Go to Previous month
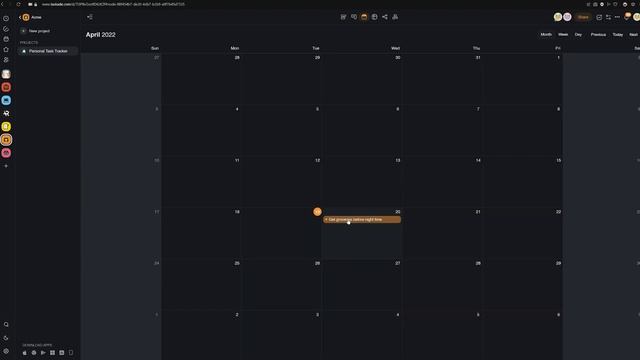The width and height of the screenshot is (640, 360). (598, 35)
